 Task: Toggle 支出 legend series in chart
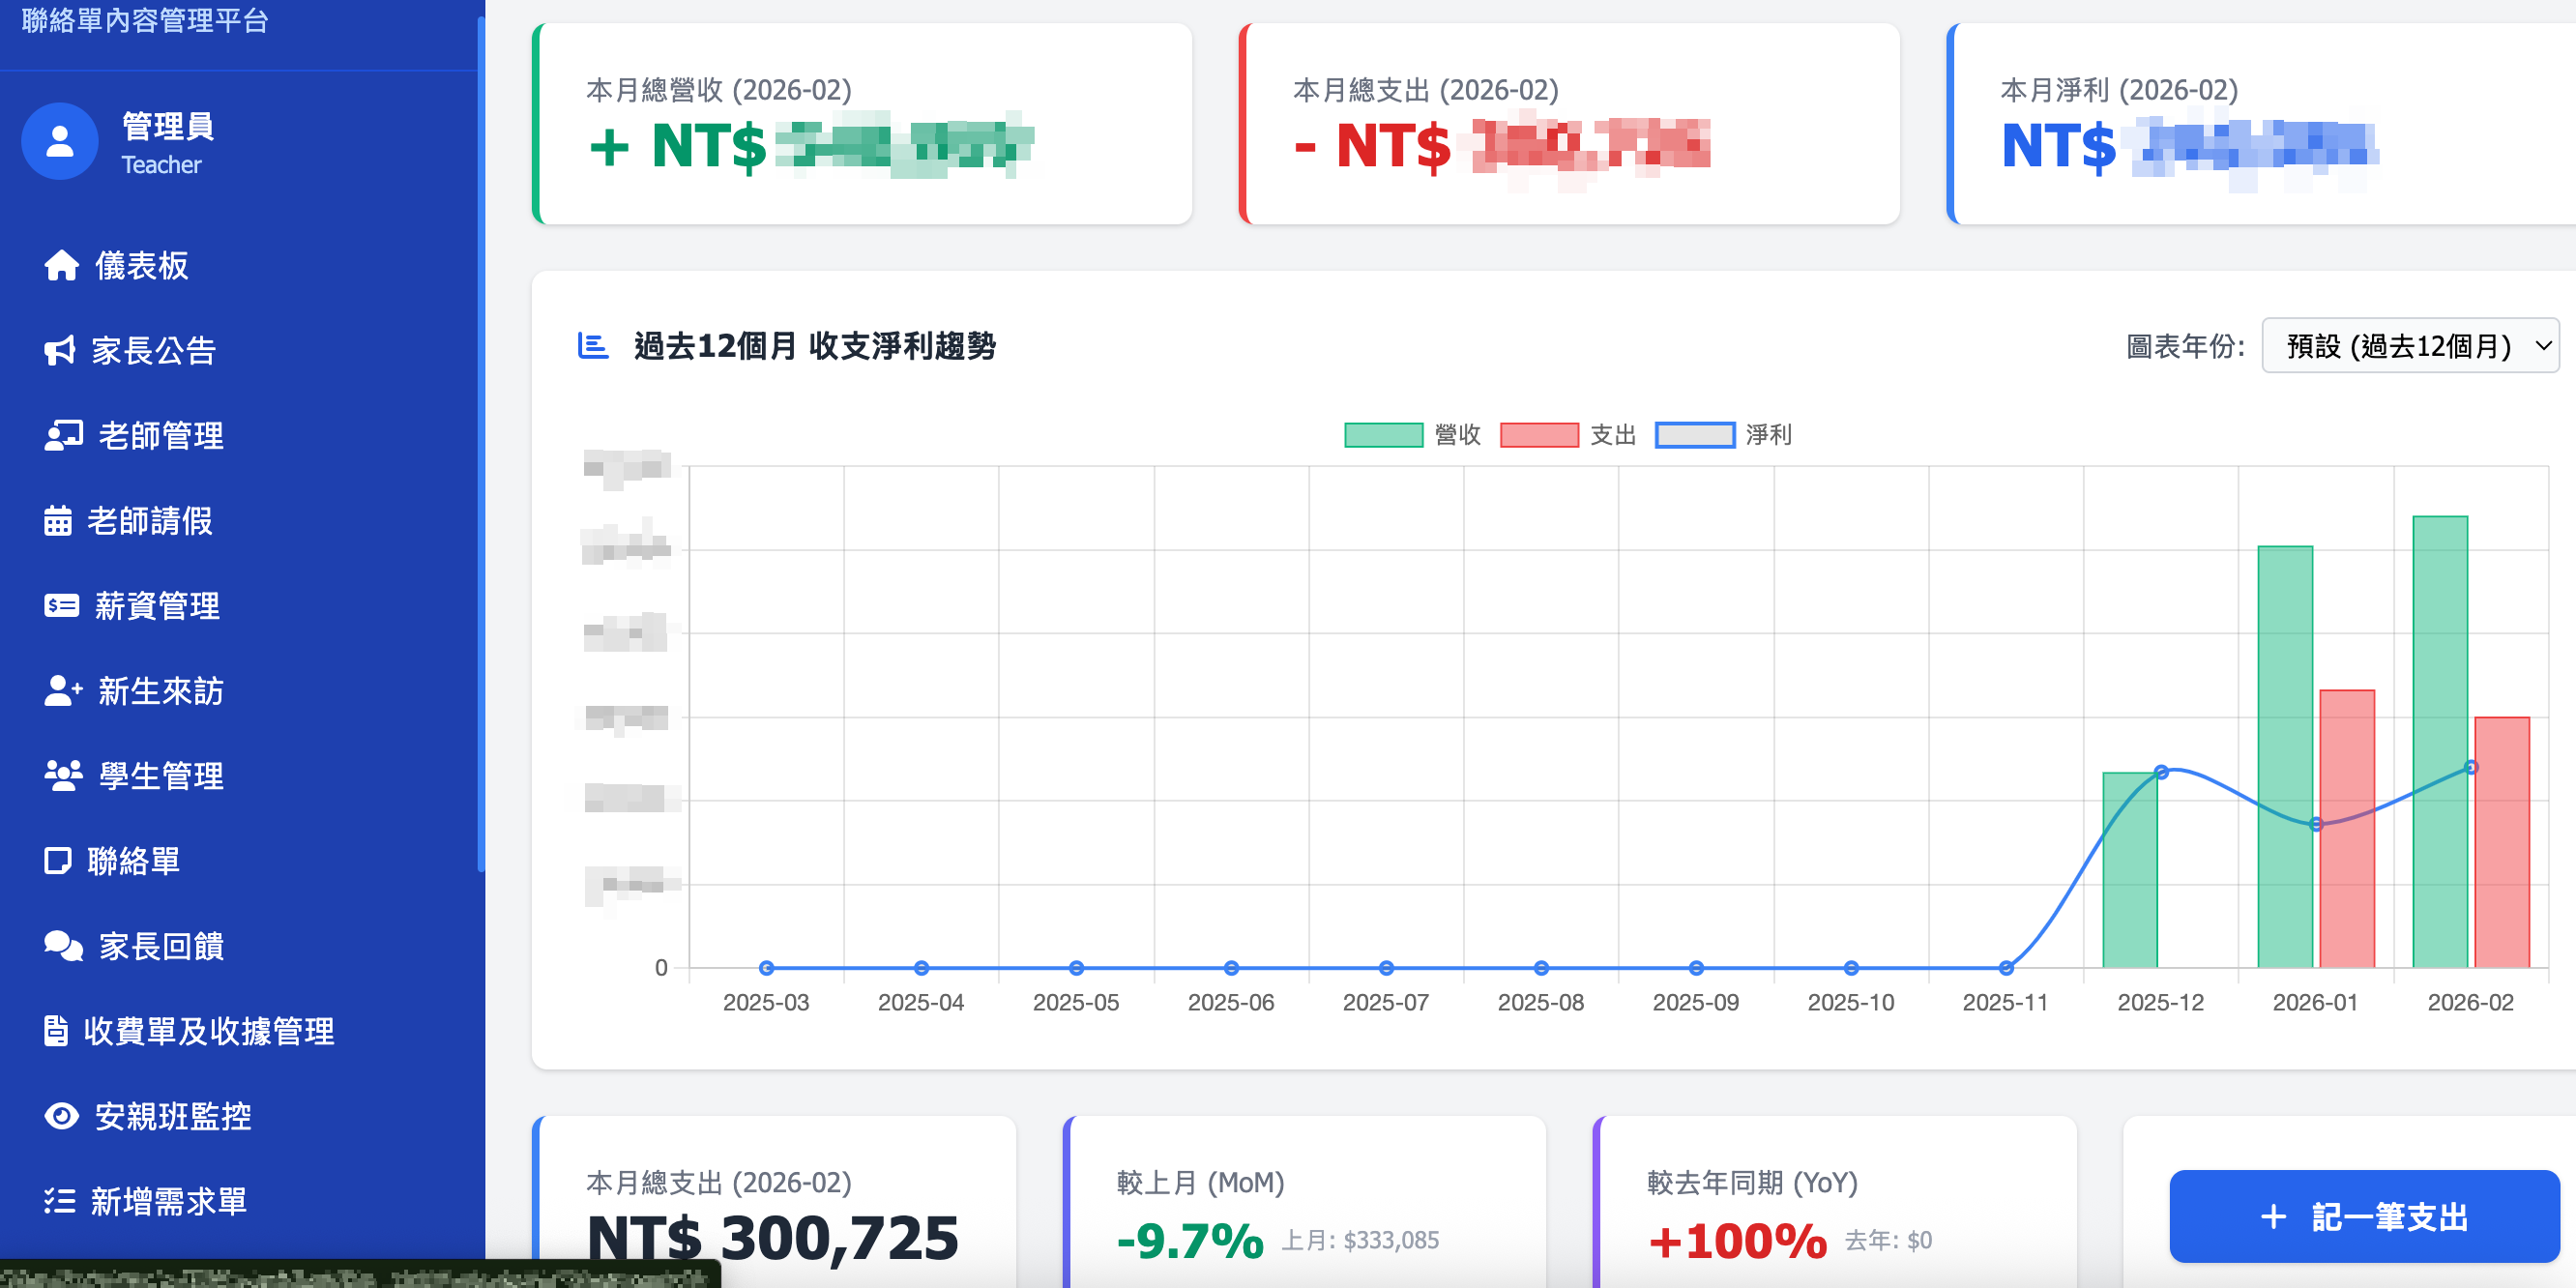pos(1568,435)
